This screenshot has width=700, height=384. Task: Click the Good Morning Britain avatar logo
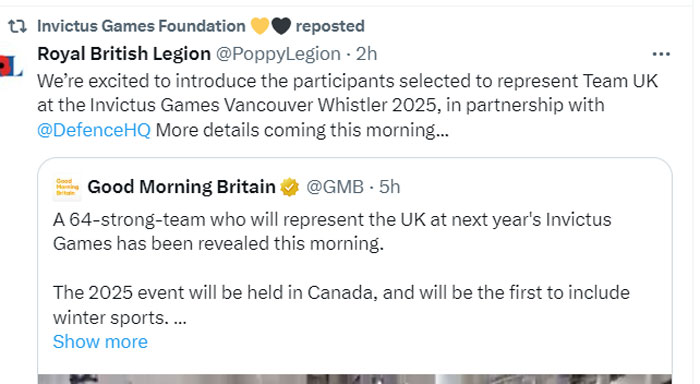[67, 187]
